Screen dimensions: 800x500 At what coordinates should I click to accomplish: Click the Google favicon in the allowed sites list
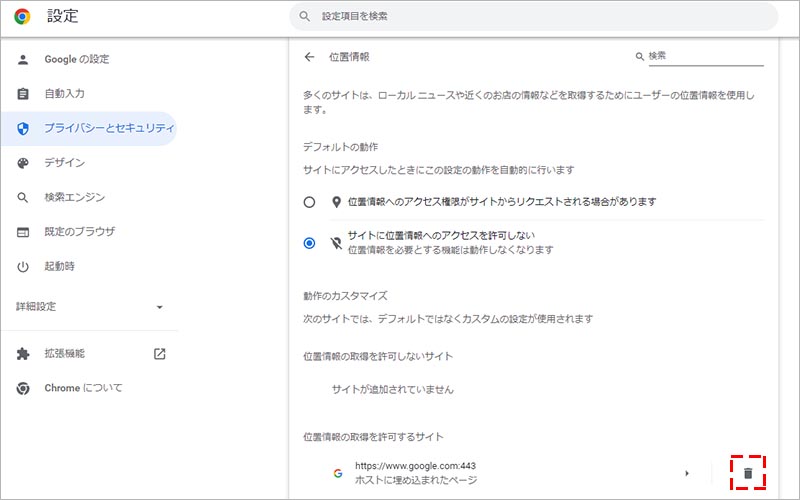[x=336, y=473]
